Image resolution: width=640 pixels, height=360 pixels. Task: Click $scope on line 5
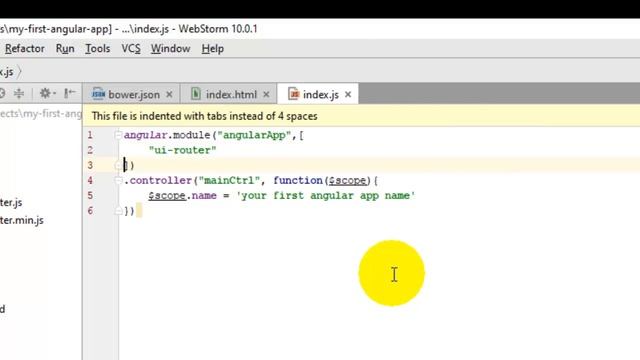point(167,196)
